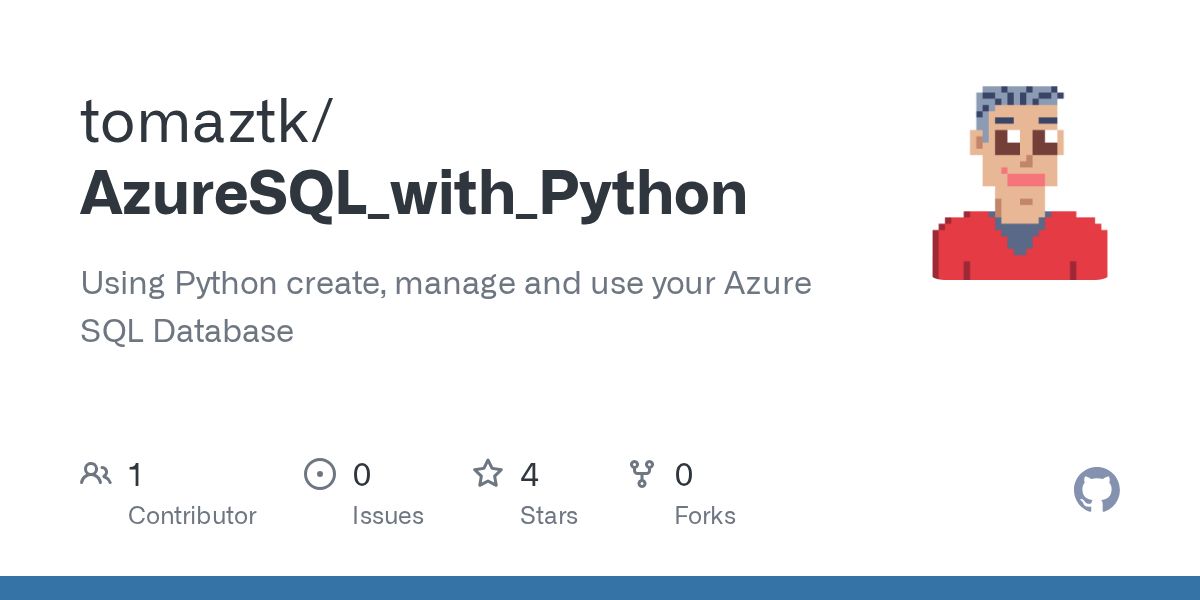This screenshot has height=600, width=1200.
Task: Click the forks count number 0
Action: click(x=683, y=475)
